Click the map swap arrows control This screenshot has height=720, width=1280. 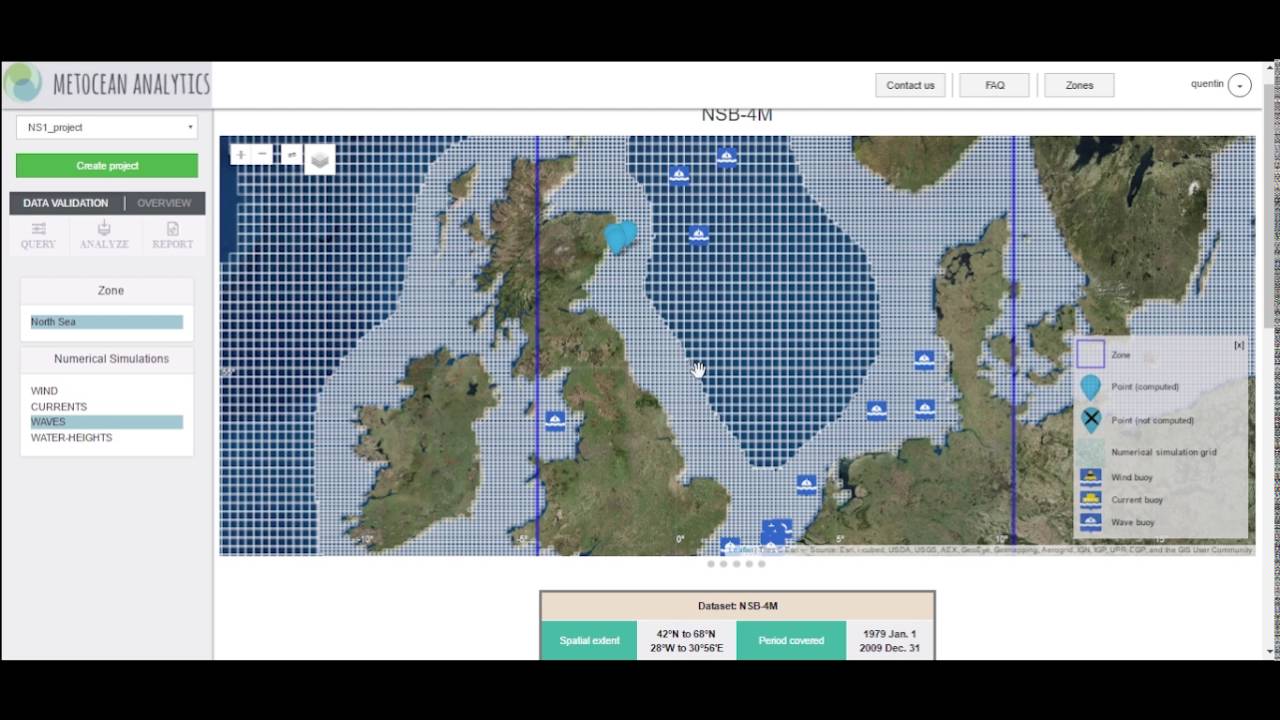tap(291, 154)
